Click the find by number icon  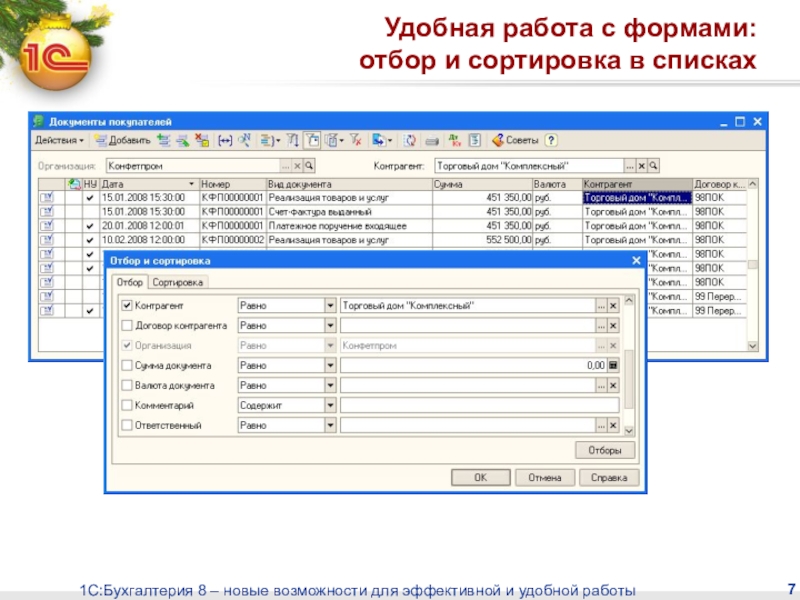(x=244, y=140)
